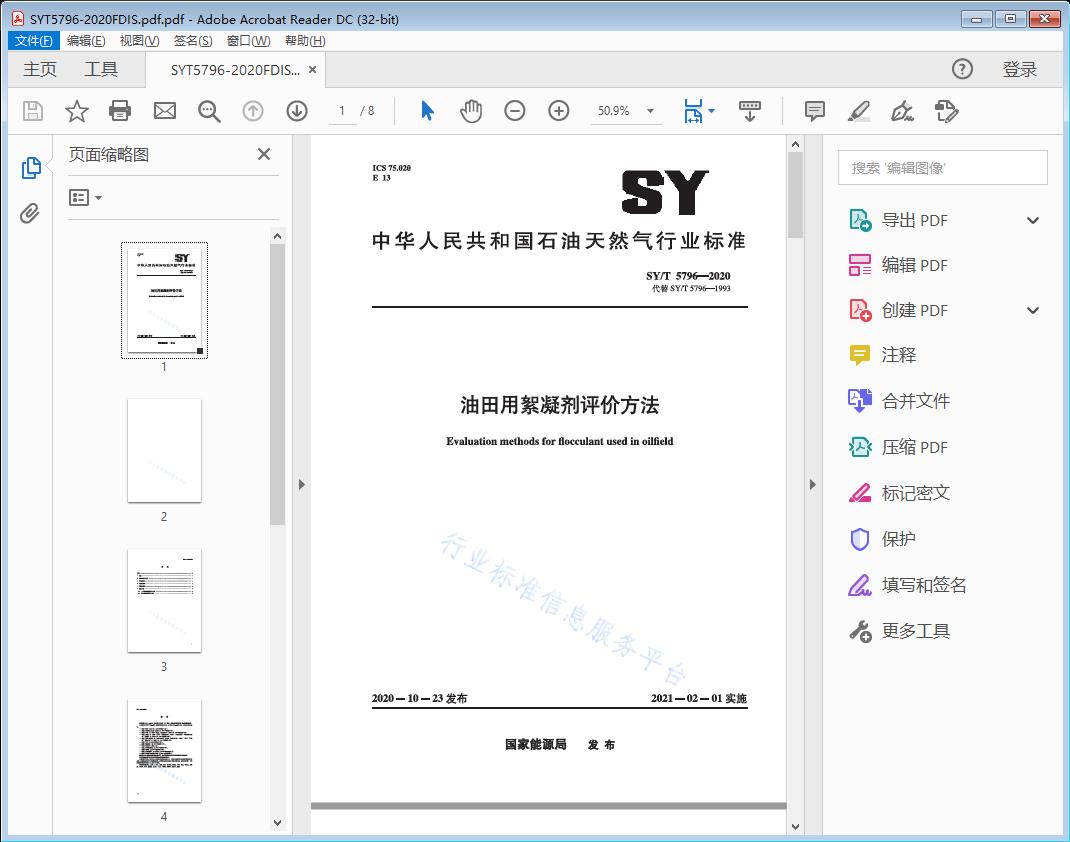Switch to the 工具 tab
This screenshot has width=1070, height=842.
(x=101, y=69)
